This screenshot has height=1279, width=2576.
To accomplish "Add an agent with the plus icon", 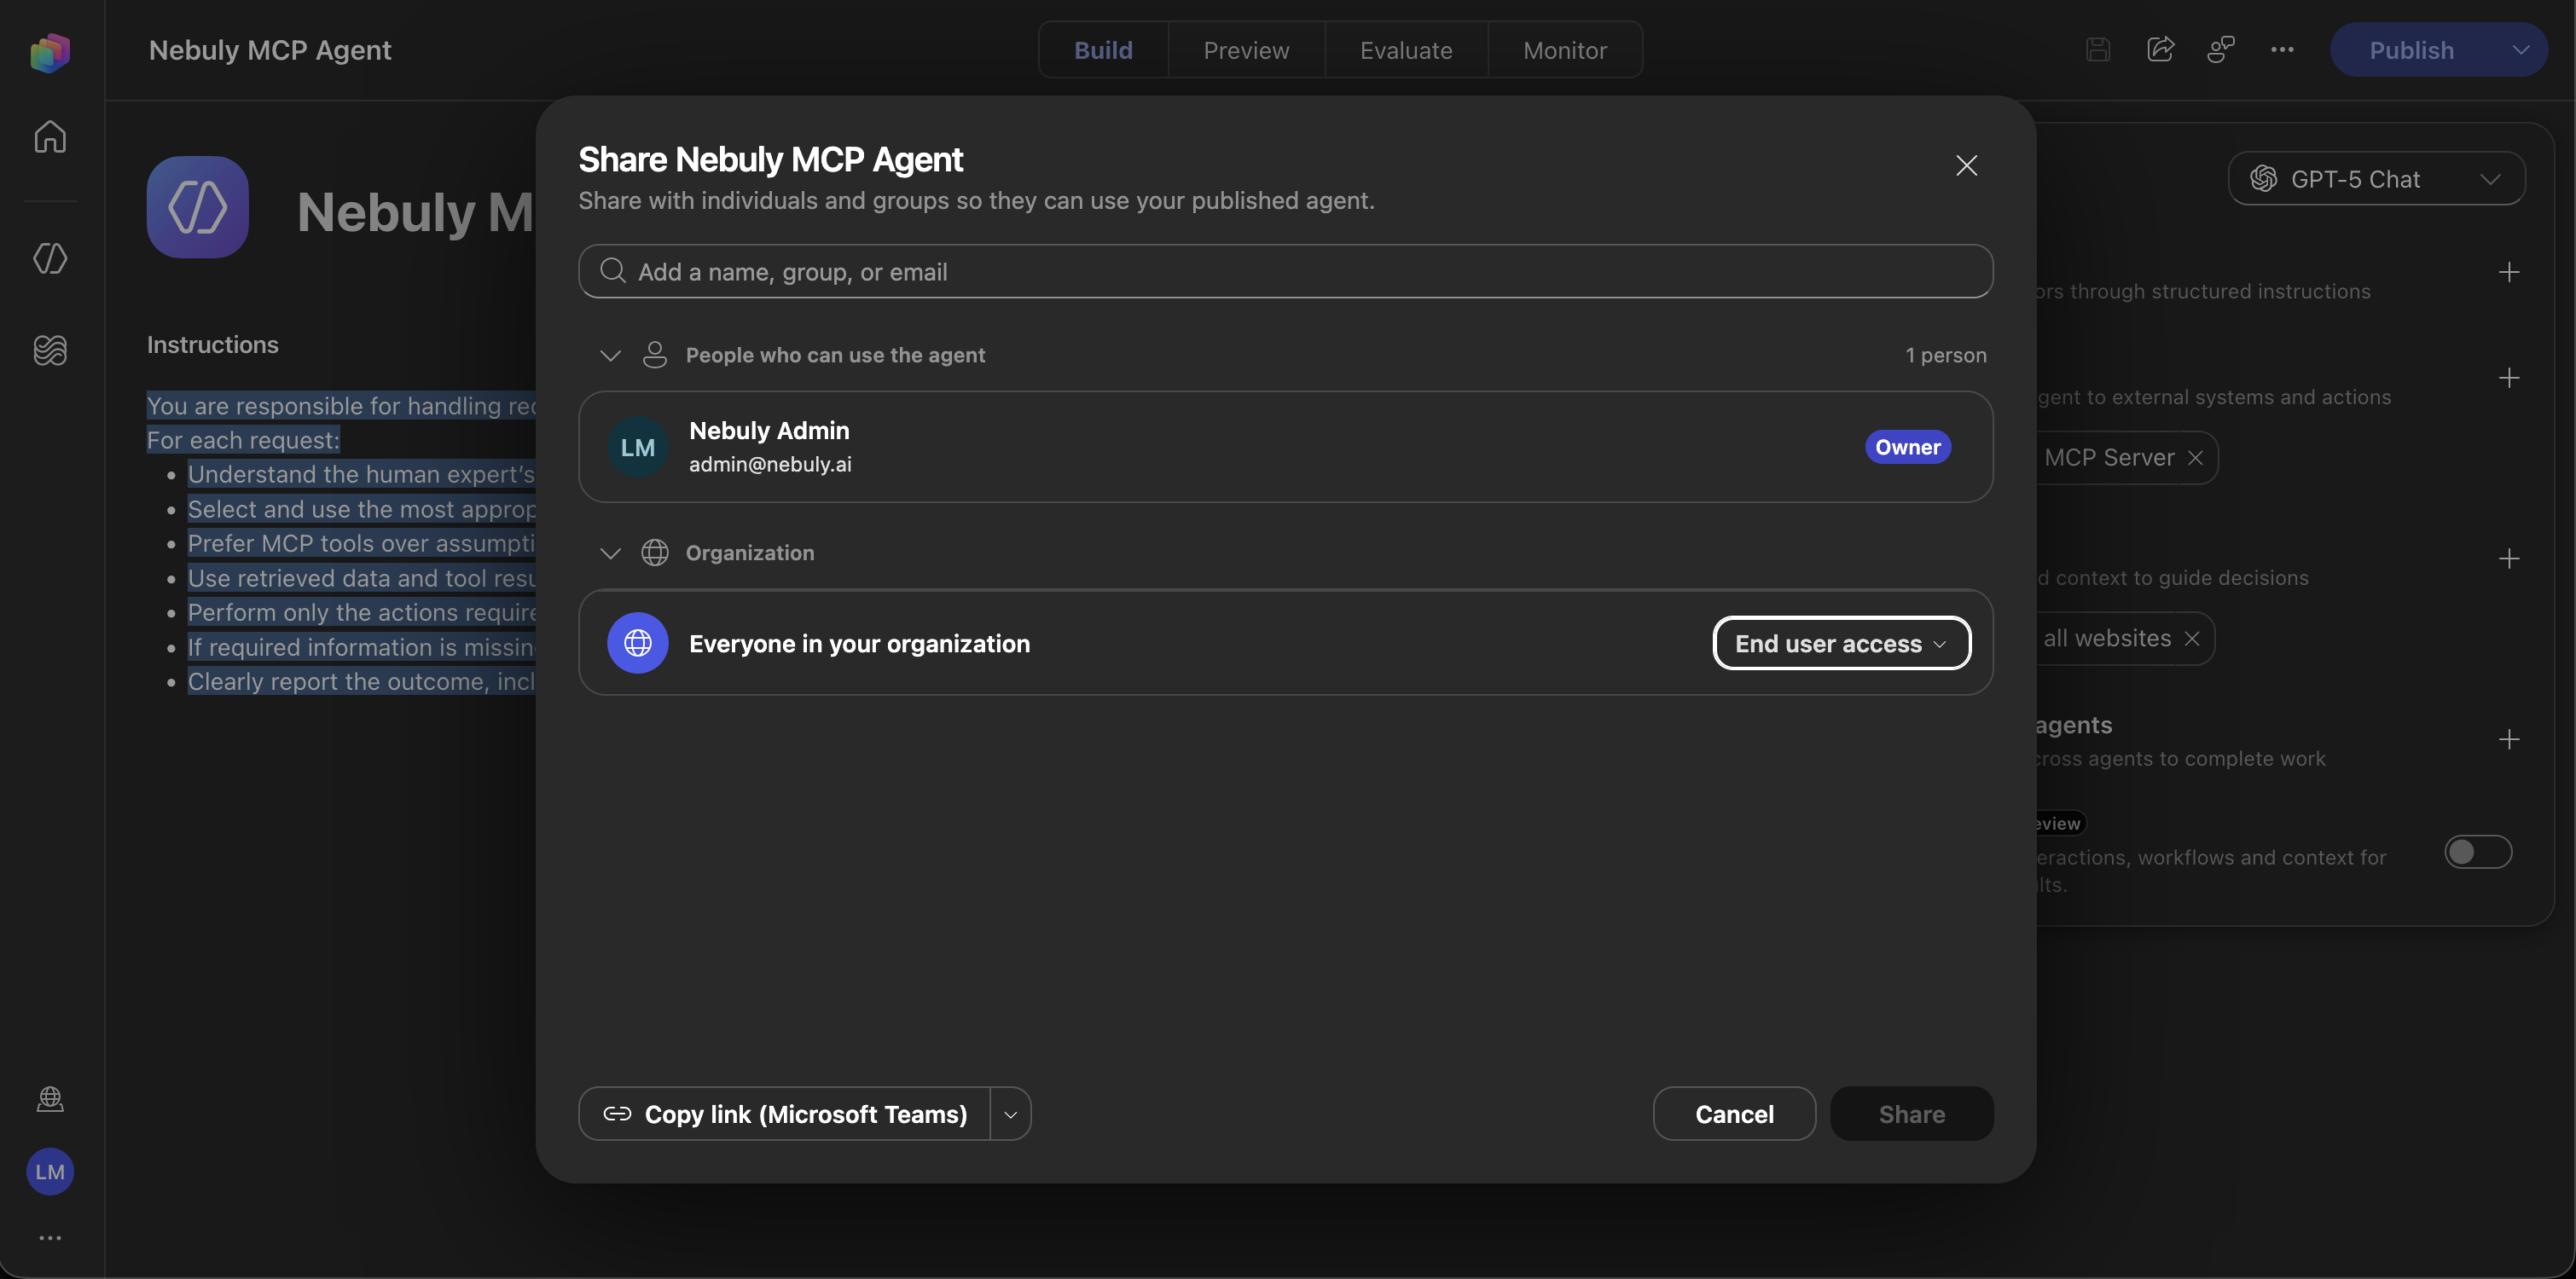I will (2509, 739).
